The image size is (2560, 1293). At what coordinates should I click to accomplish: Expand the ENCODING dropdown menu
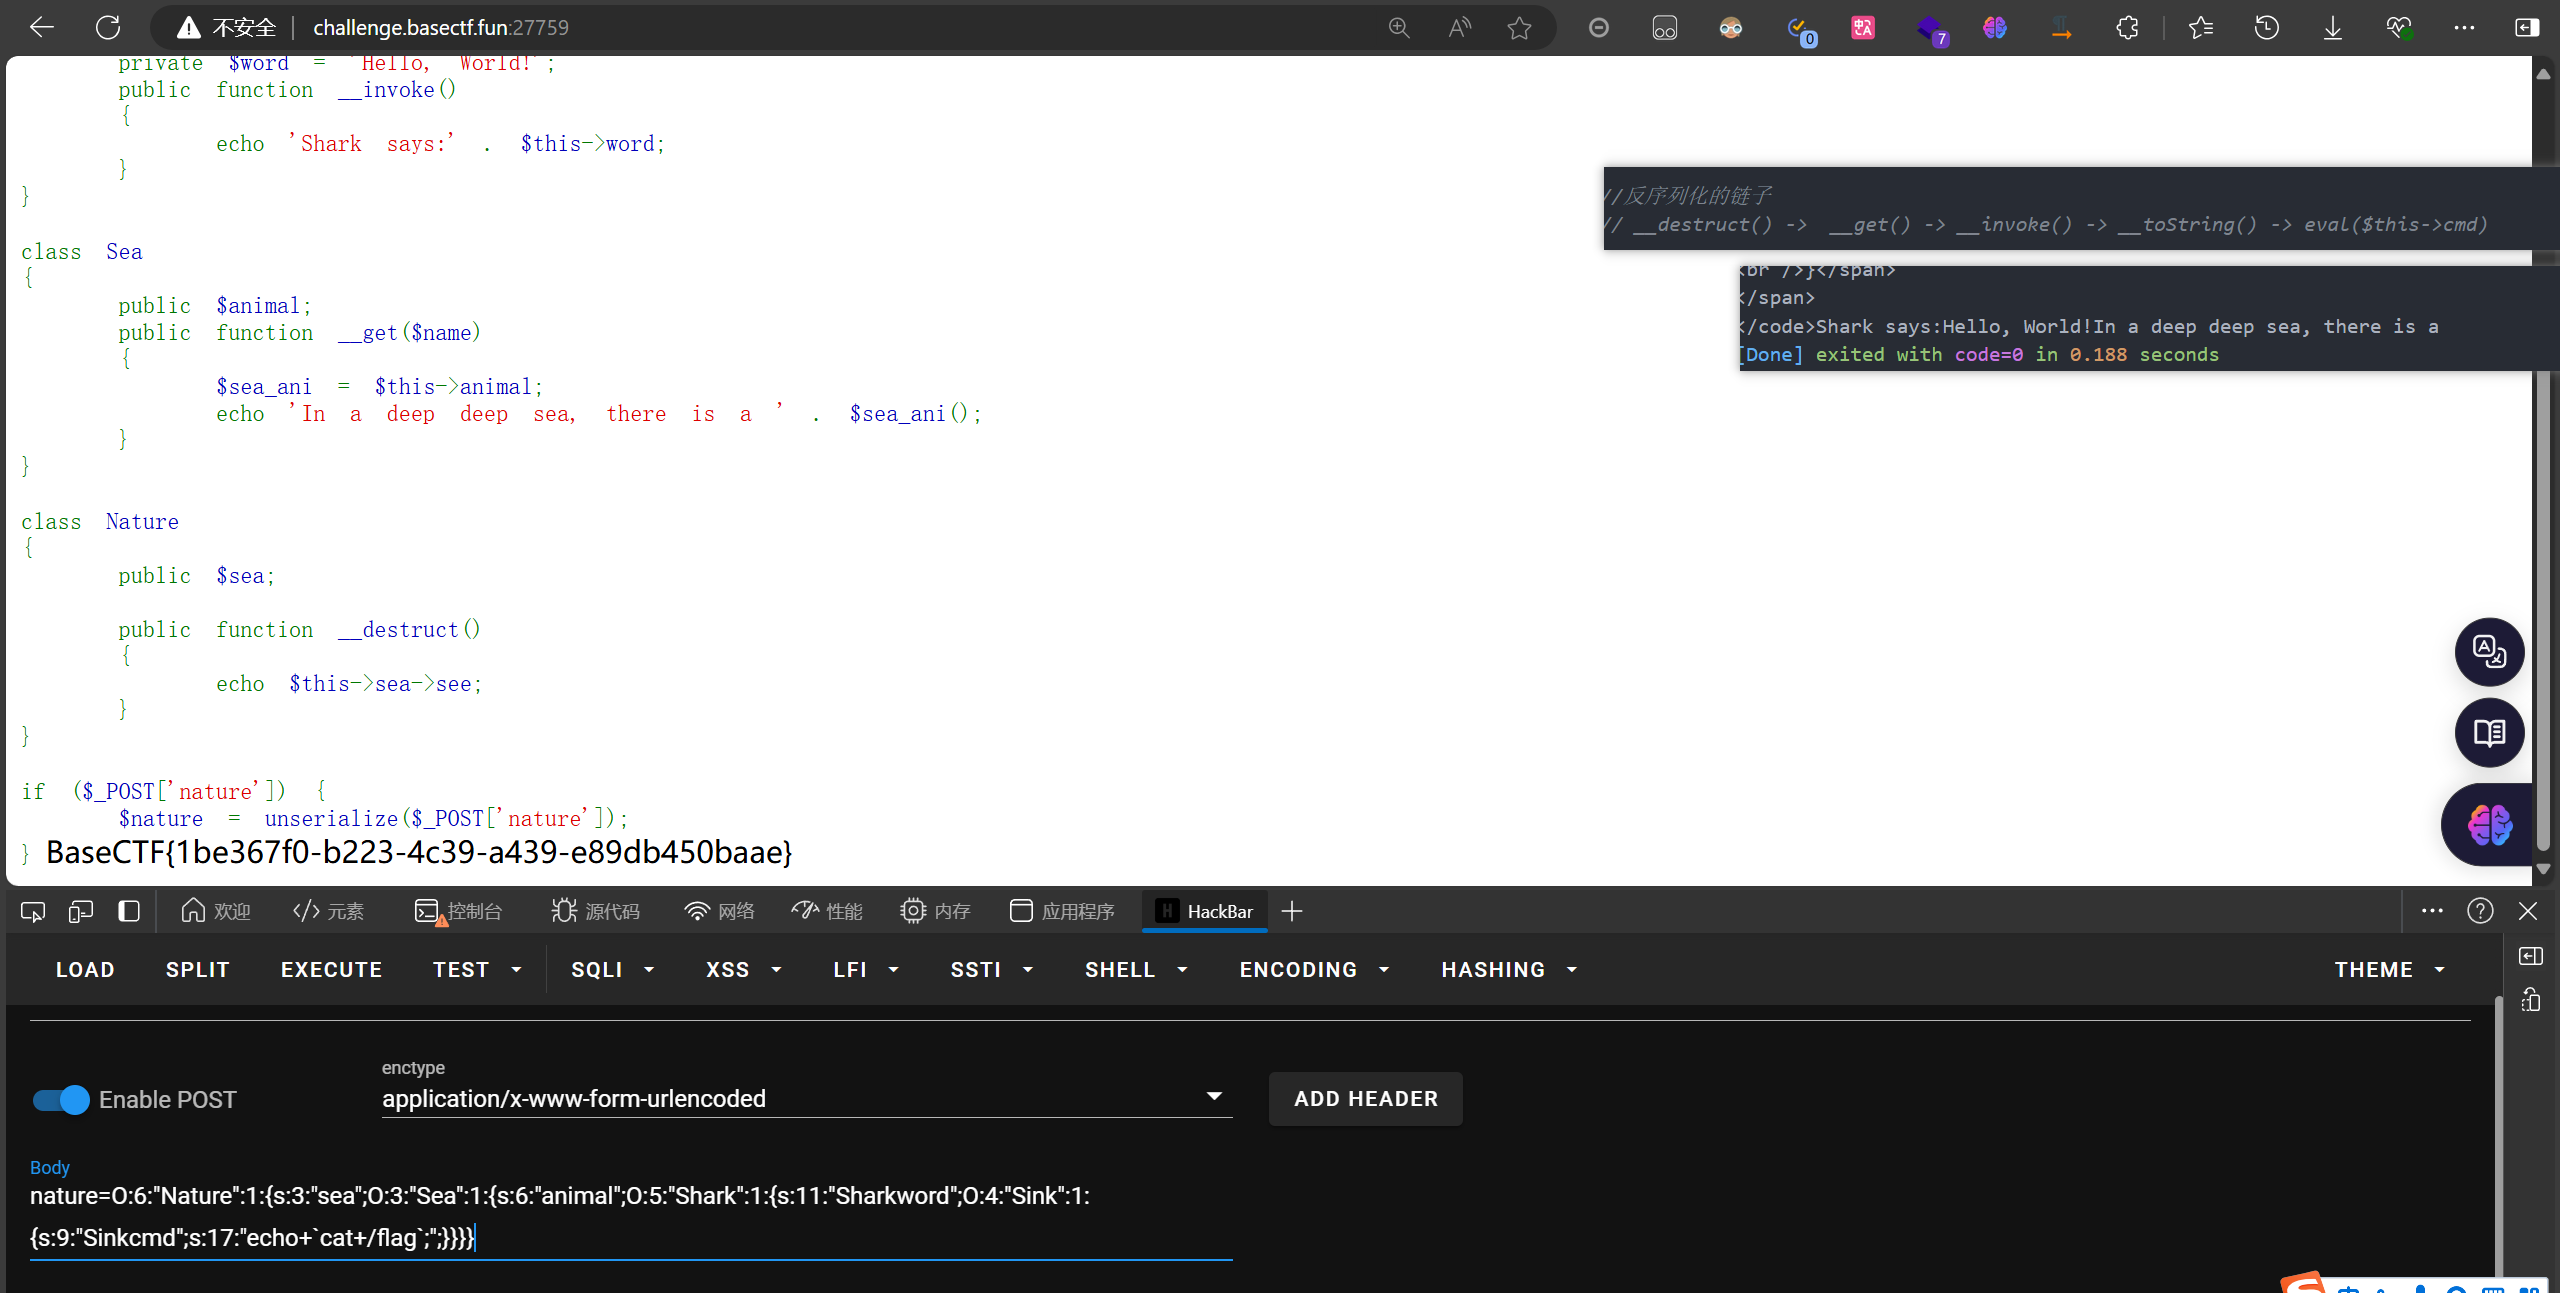coord(1315,970)
